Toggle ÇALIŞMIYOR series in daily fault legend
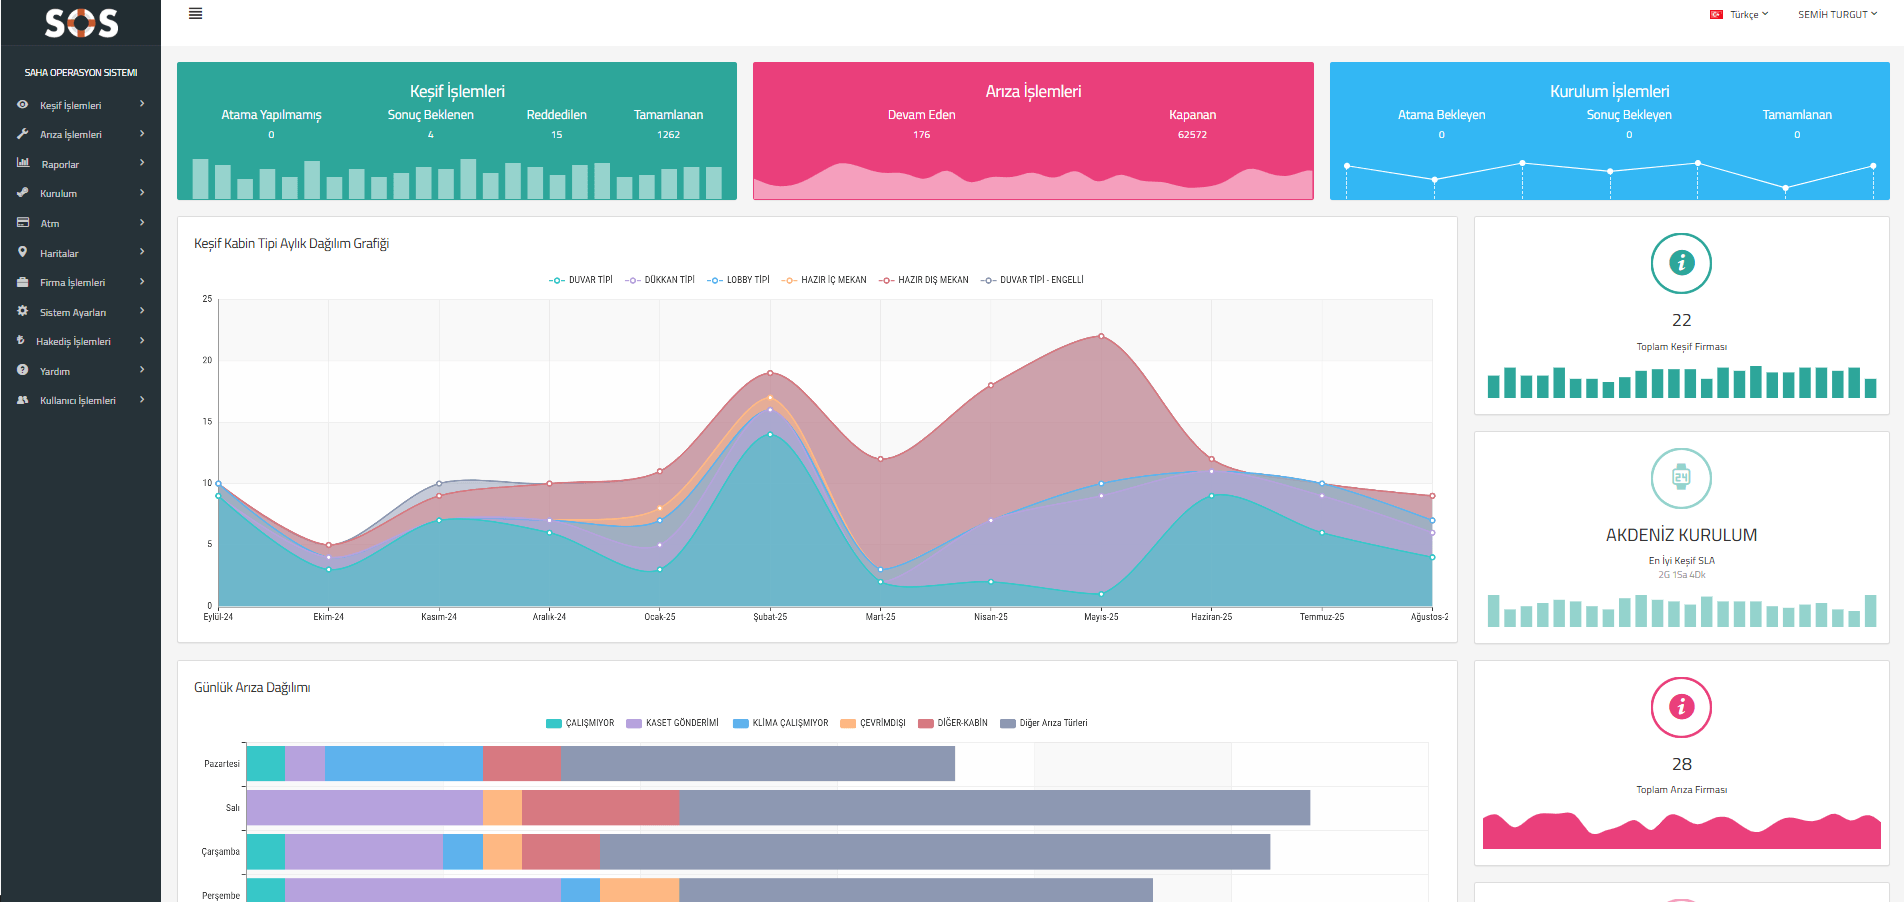The image size is (1904, 902). (x=580, y=723)
